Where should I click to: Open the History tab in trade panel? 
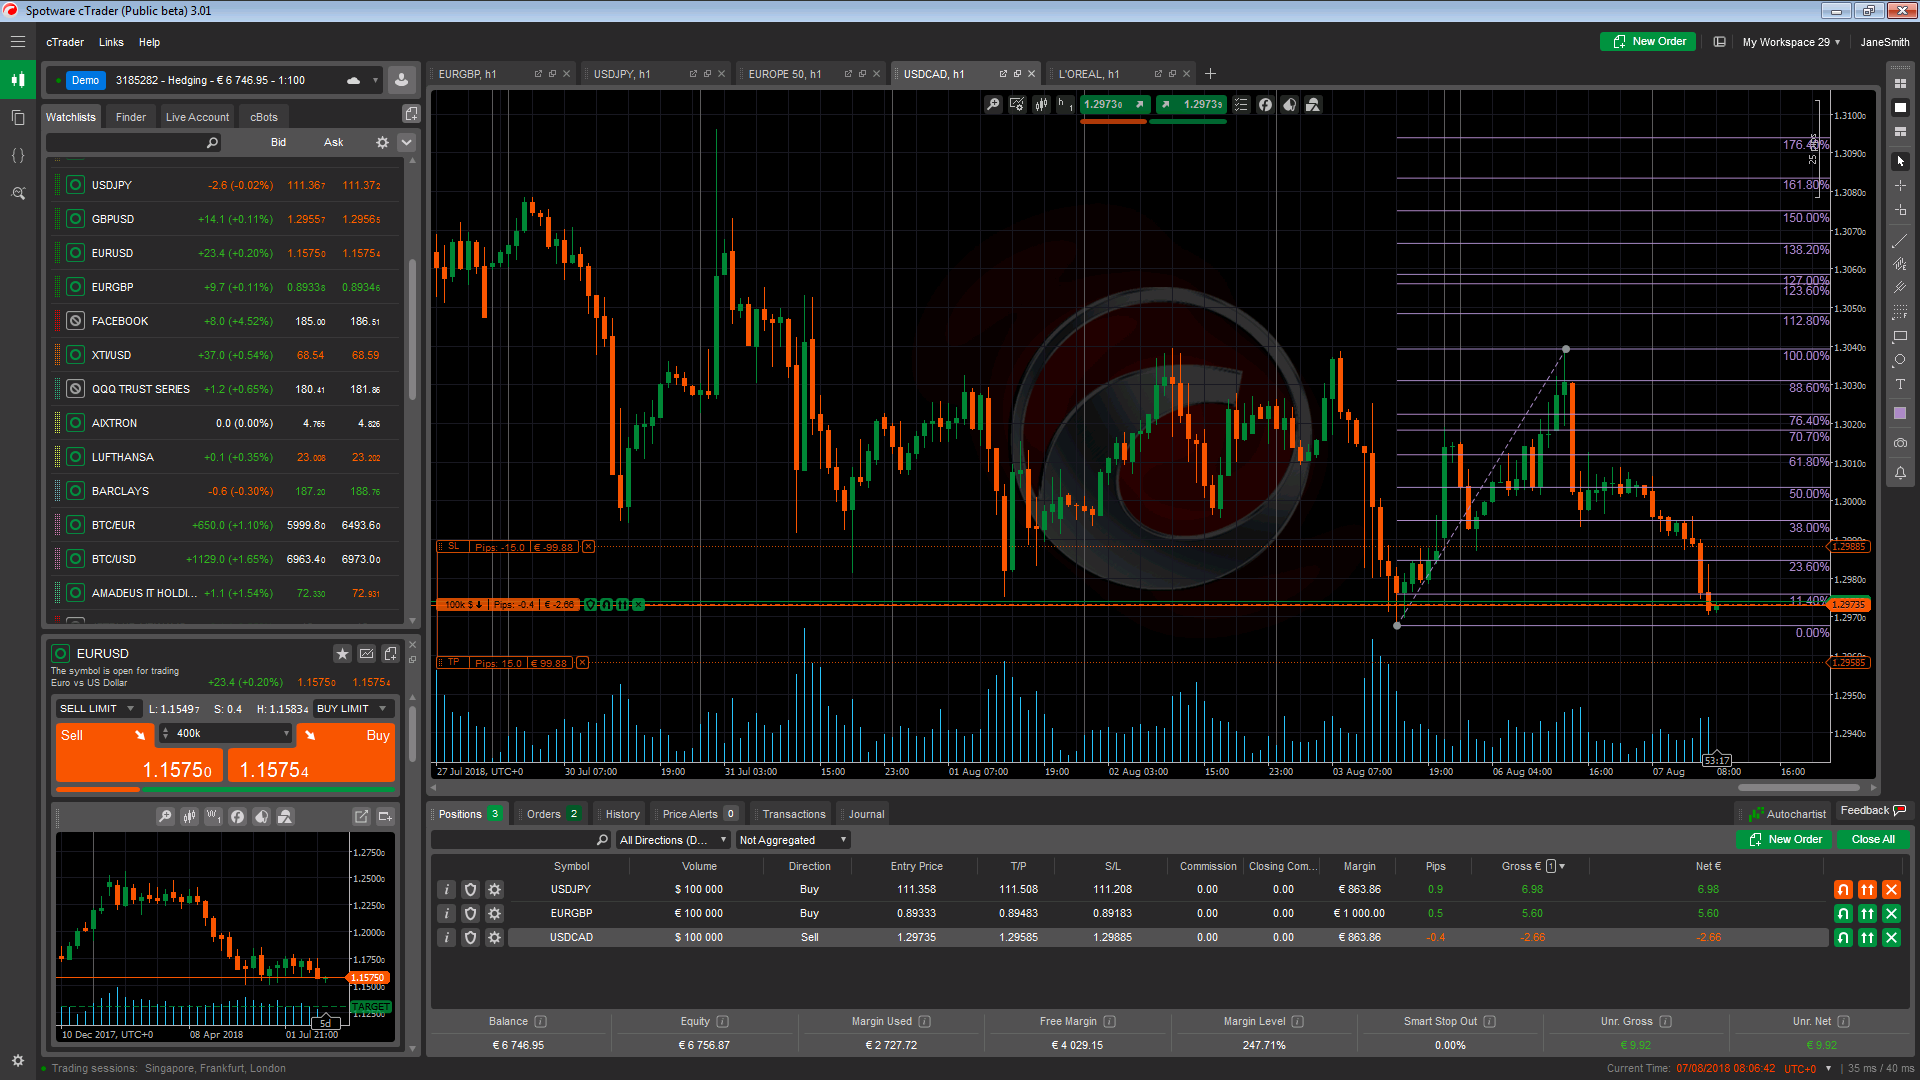(x=621, y=814)
